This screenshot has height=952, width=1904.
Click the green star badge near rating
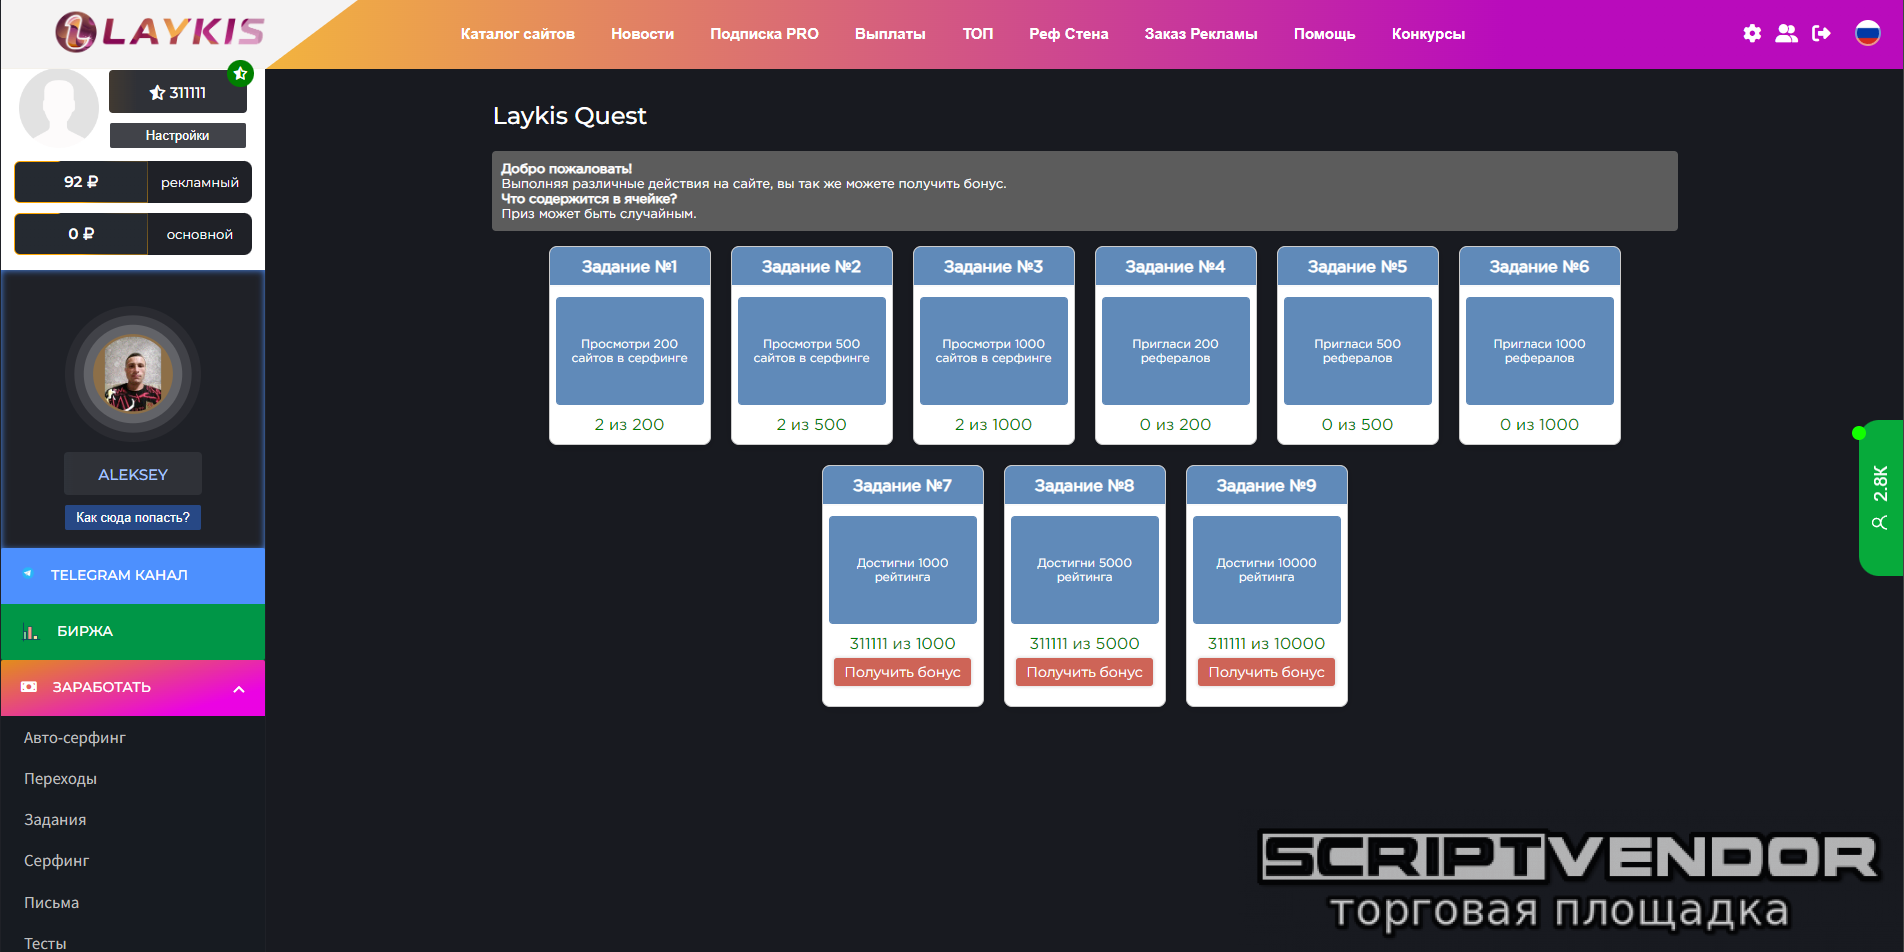pos(240,74)
